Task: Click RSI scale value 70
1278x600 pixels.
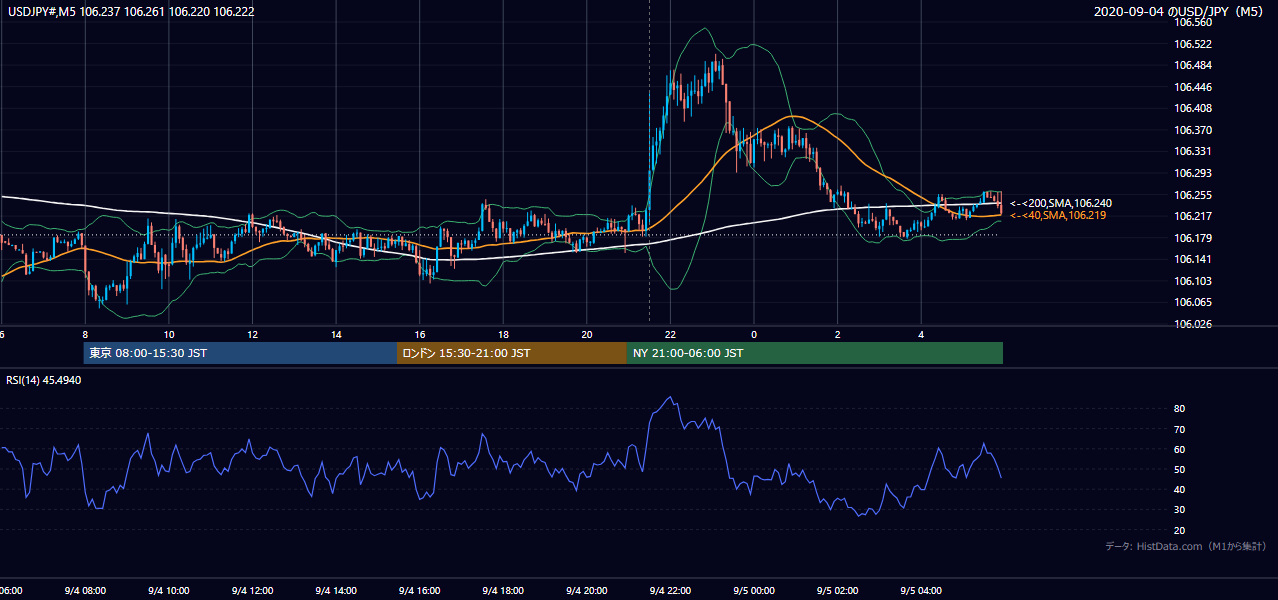Action: (x=1180, y=429)
